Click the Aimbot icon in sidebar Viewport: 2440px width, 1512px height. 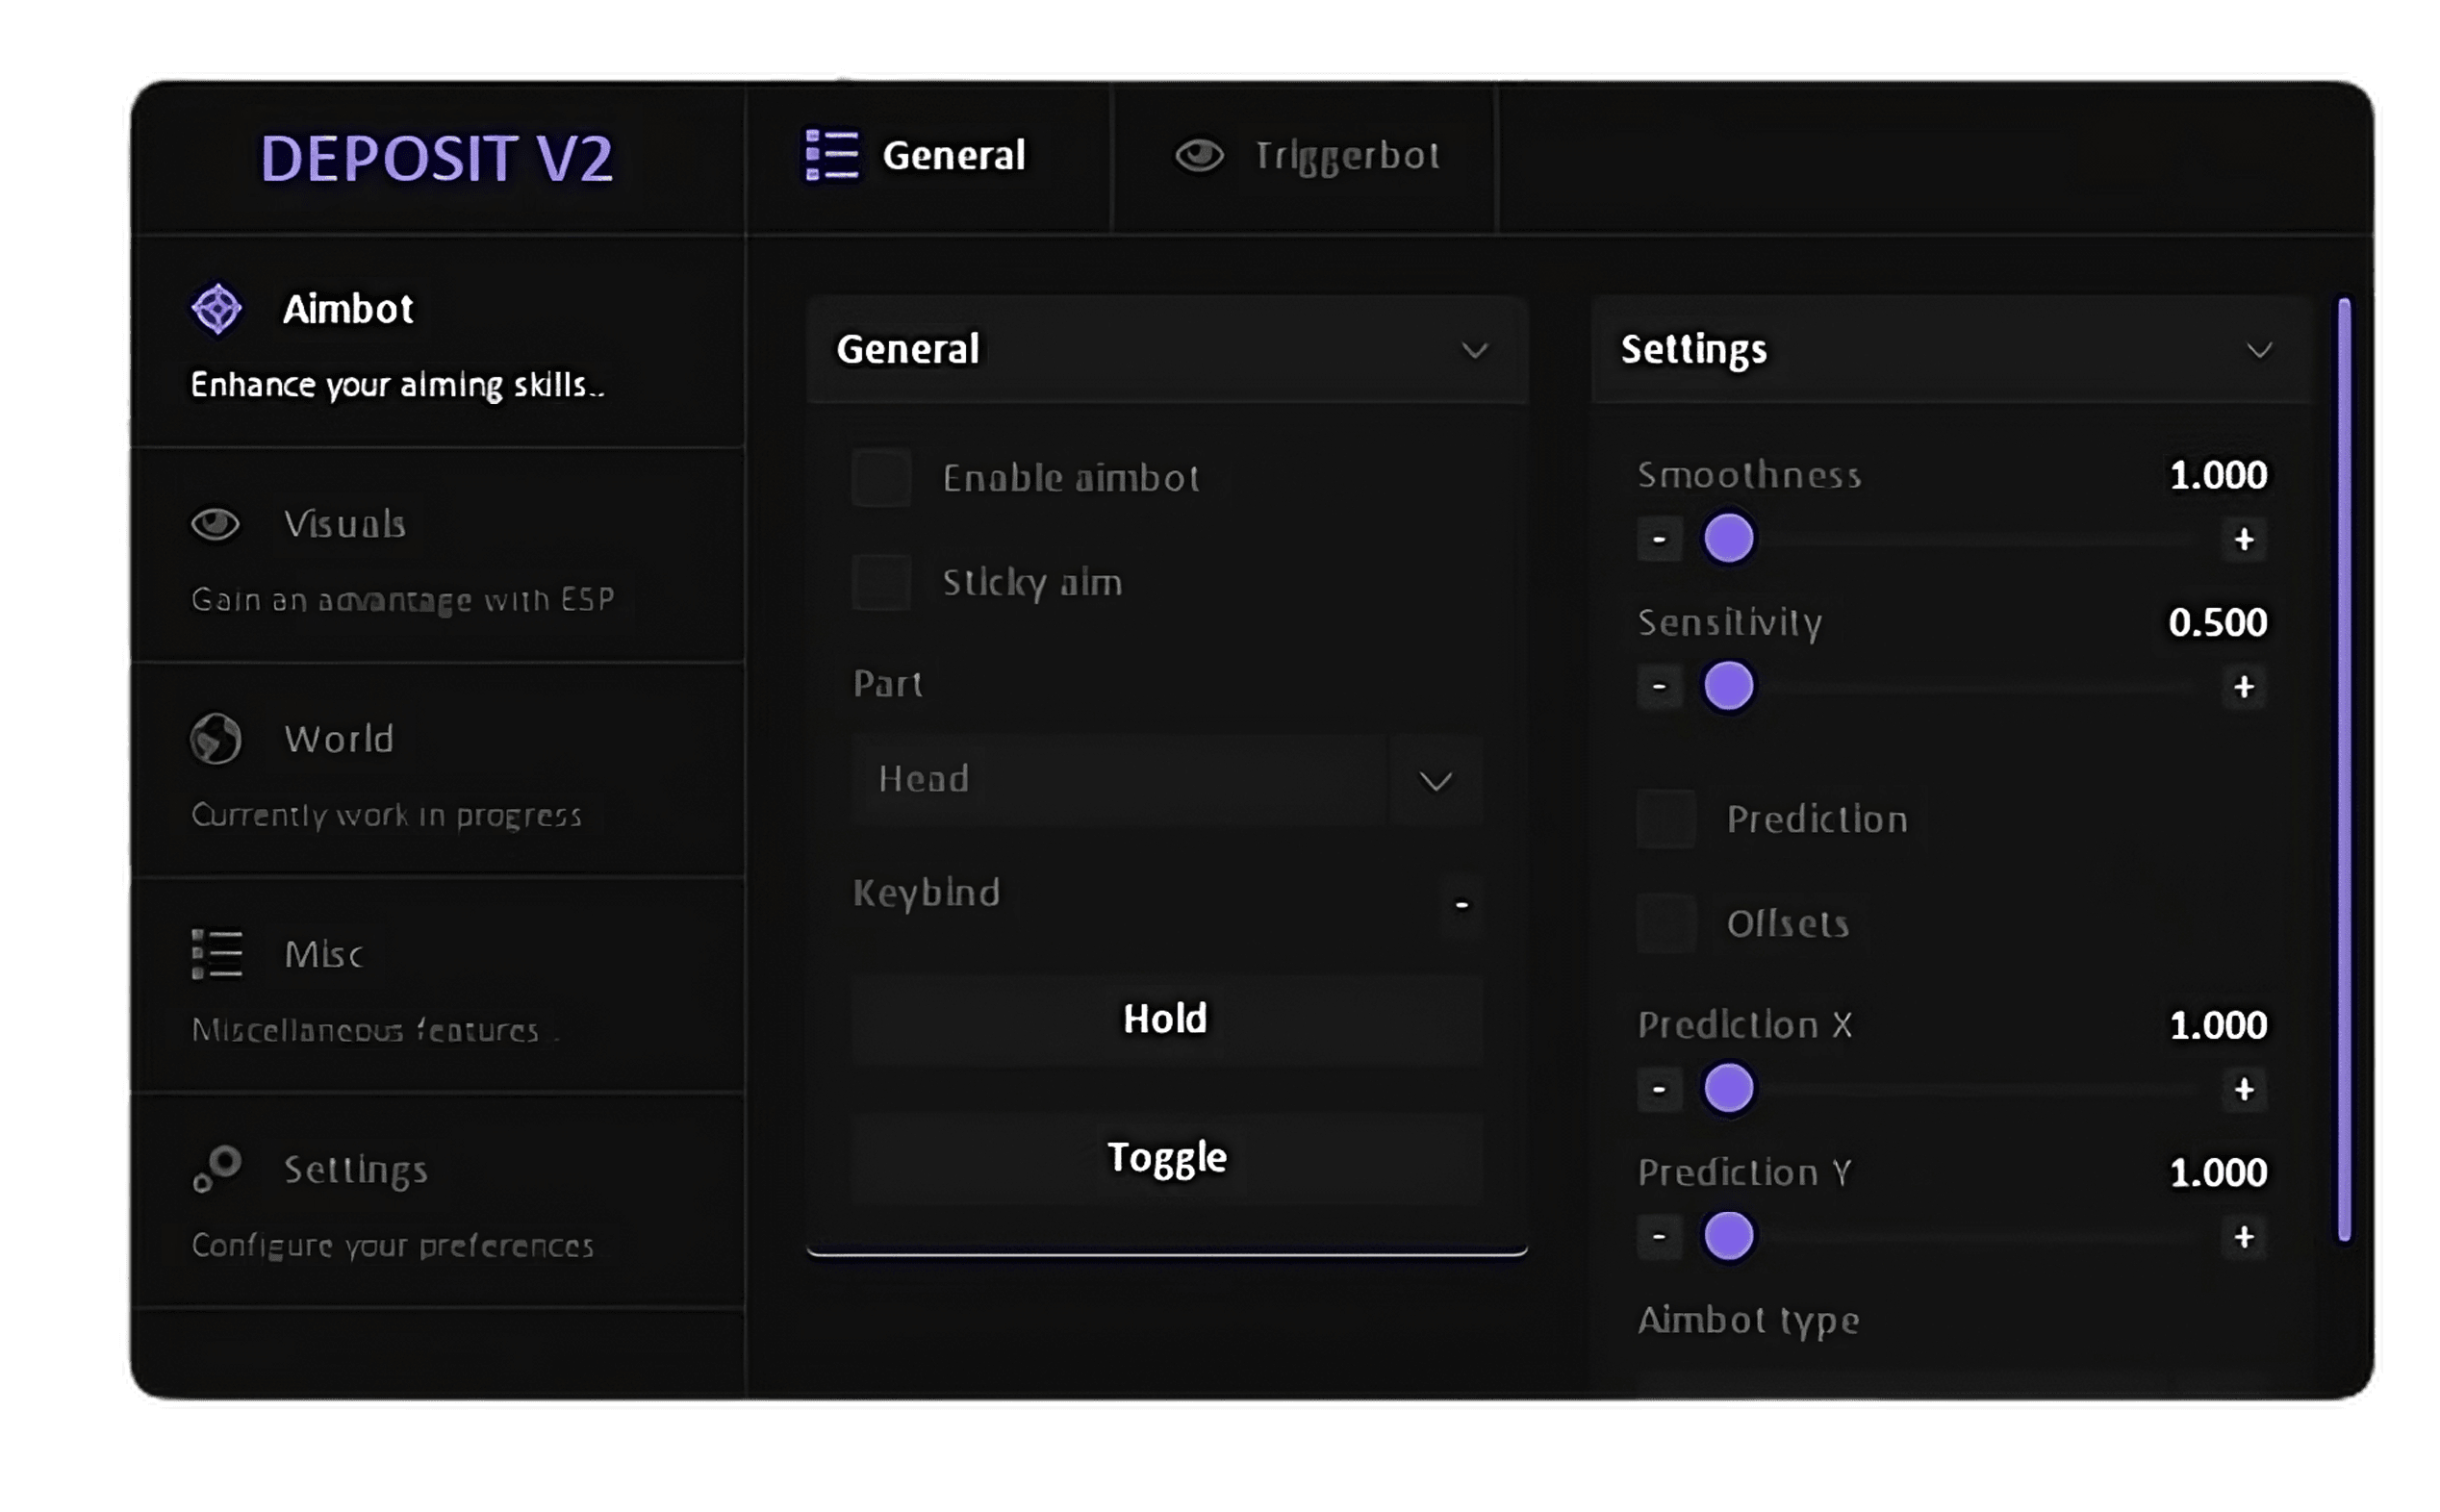pos(216,309)
